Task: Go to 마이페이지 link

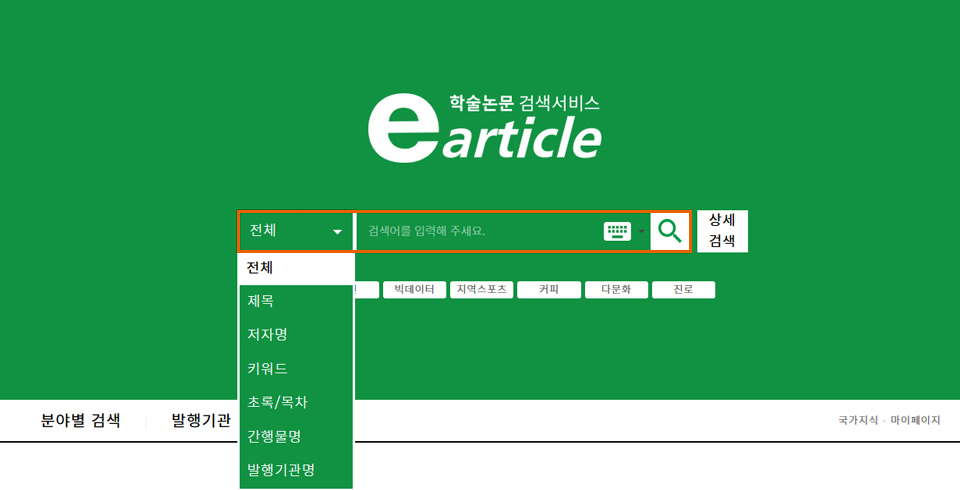Action: tap(915, 420)
